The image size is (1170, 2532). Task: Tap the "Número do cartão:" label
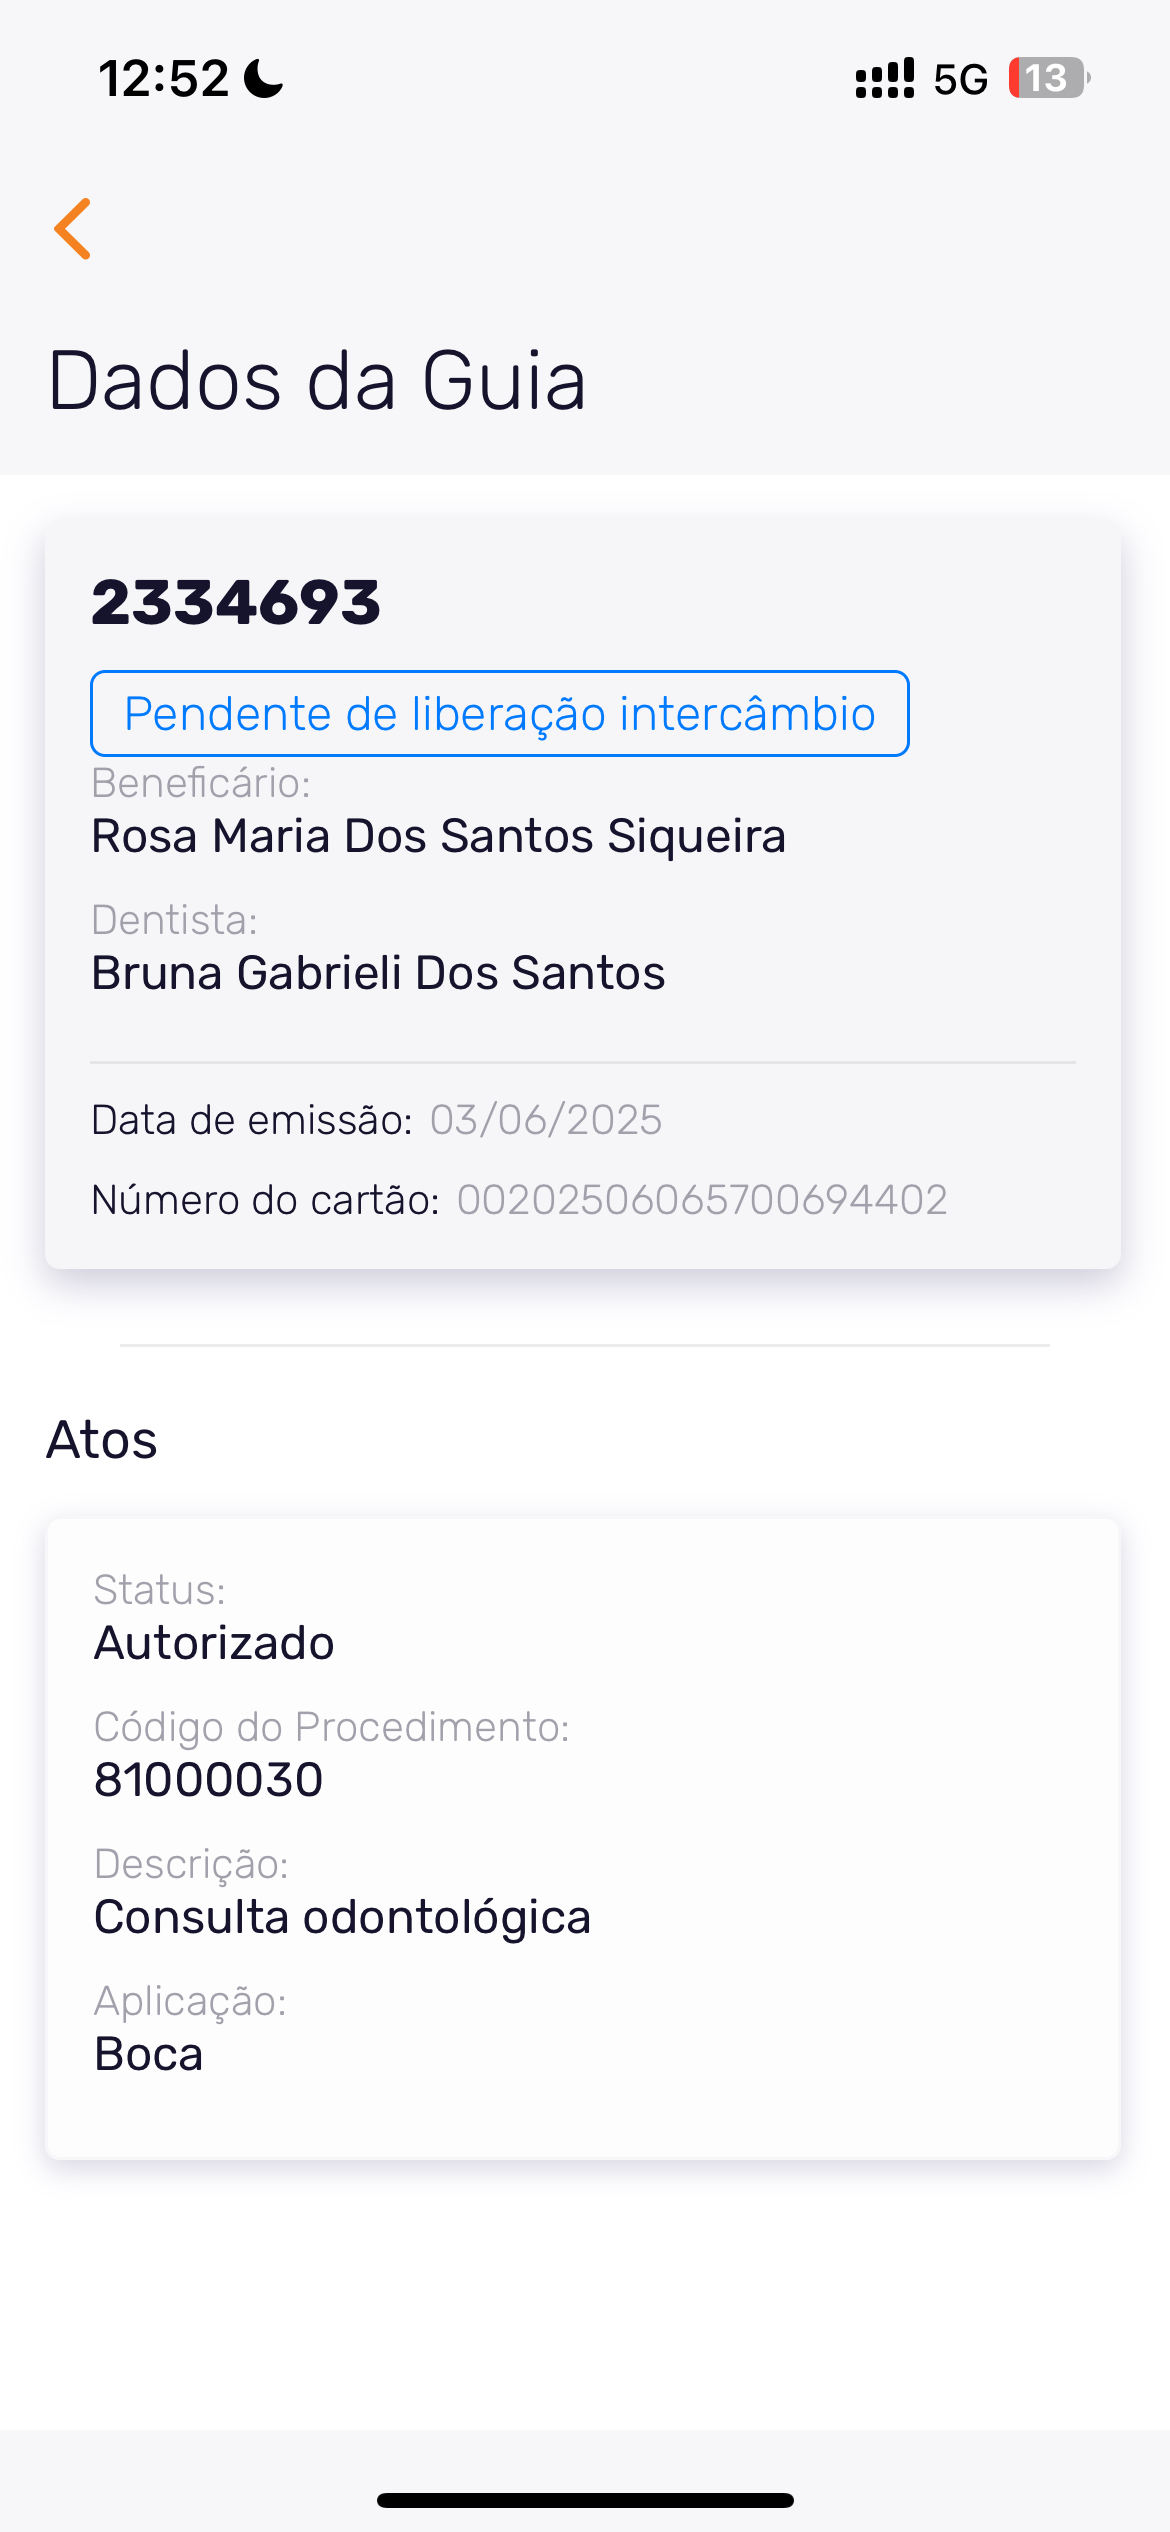click(265, 1200)
